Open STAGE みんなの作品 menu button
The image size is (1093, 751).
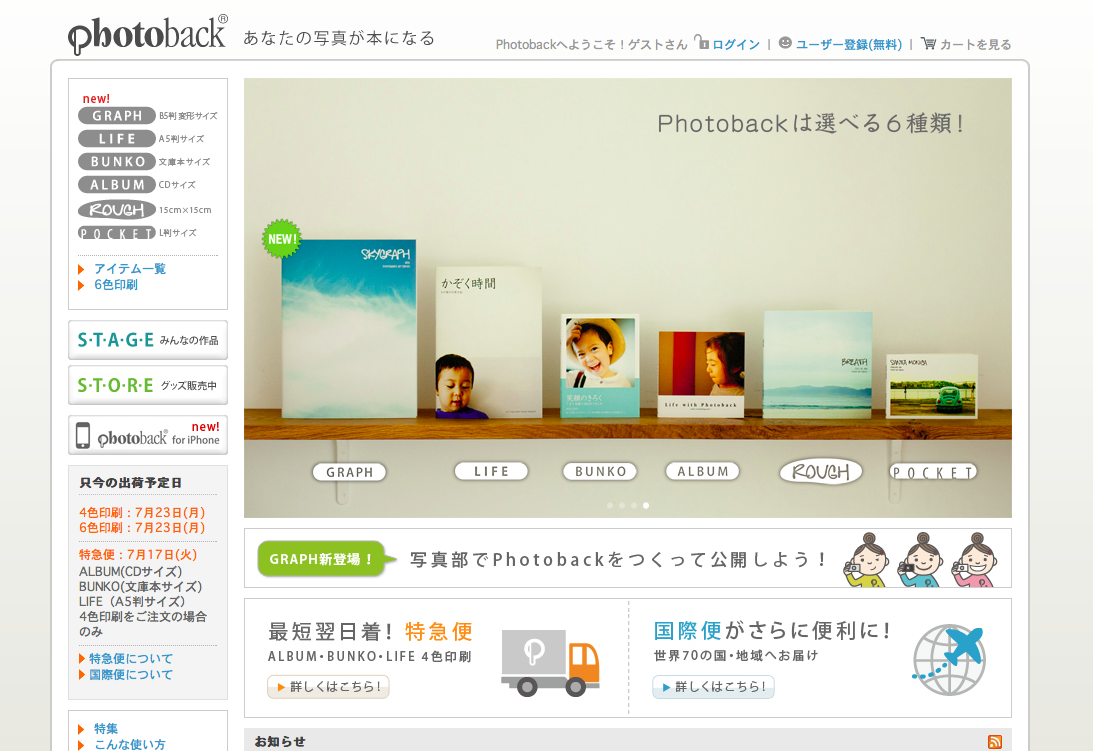pos(148,340)
